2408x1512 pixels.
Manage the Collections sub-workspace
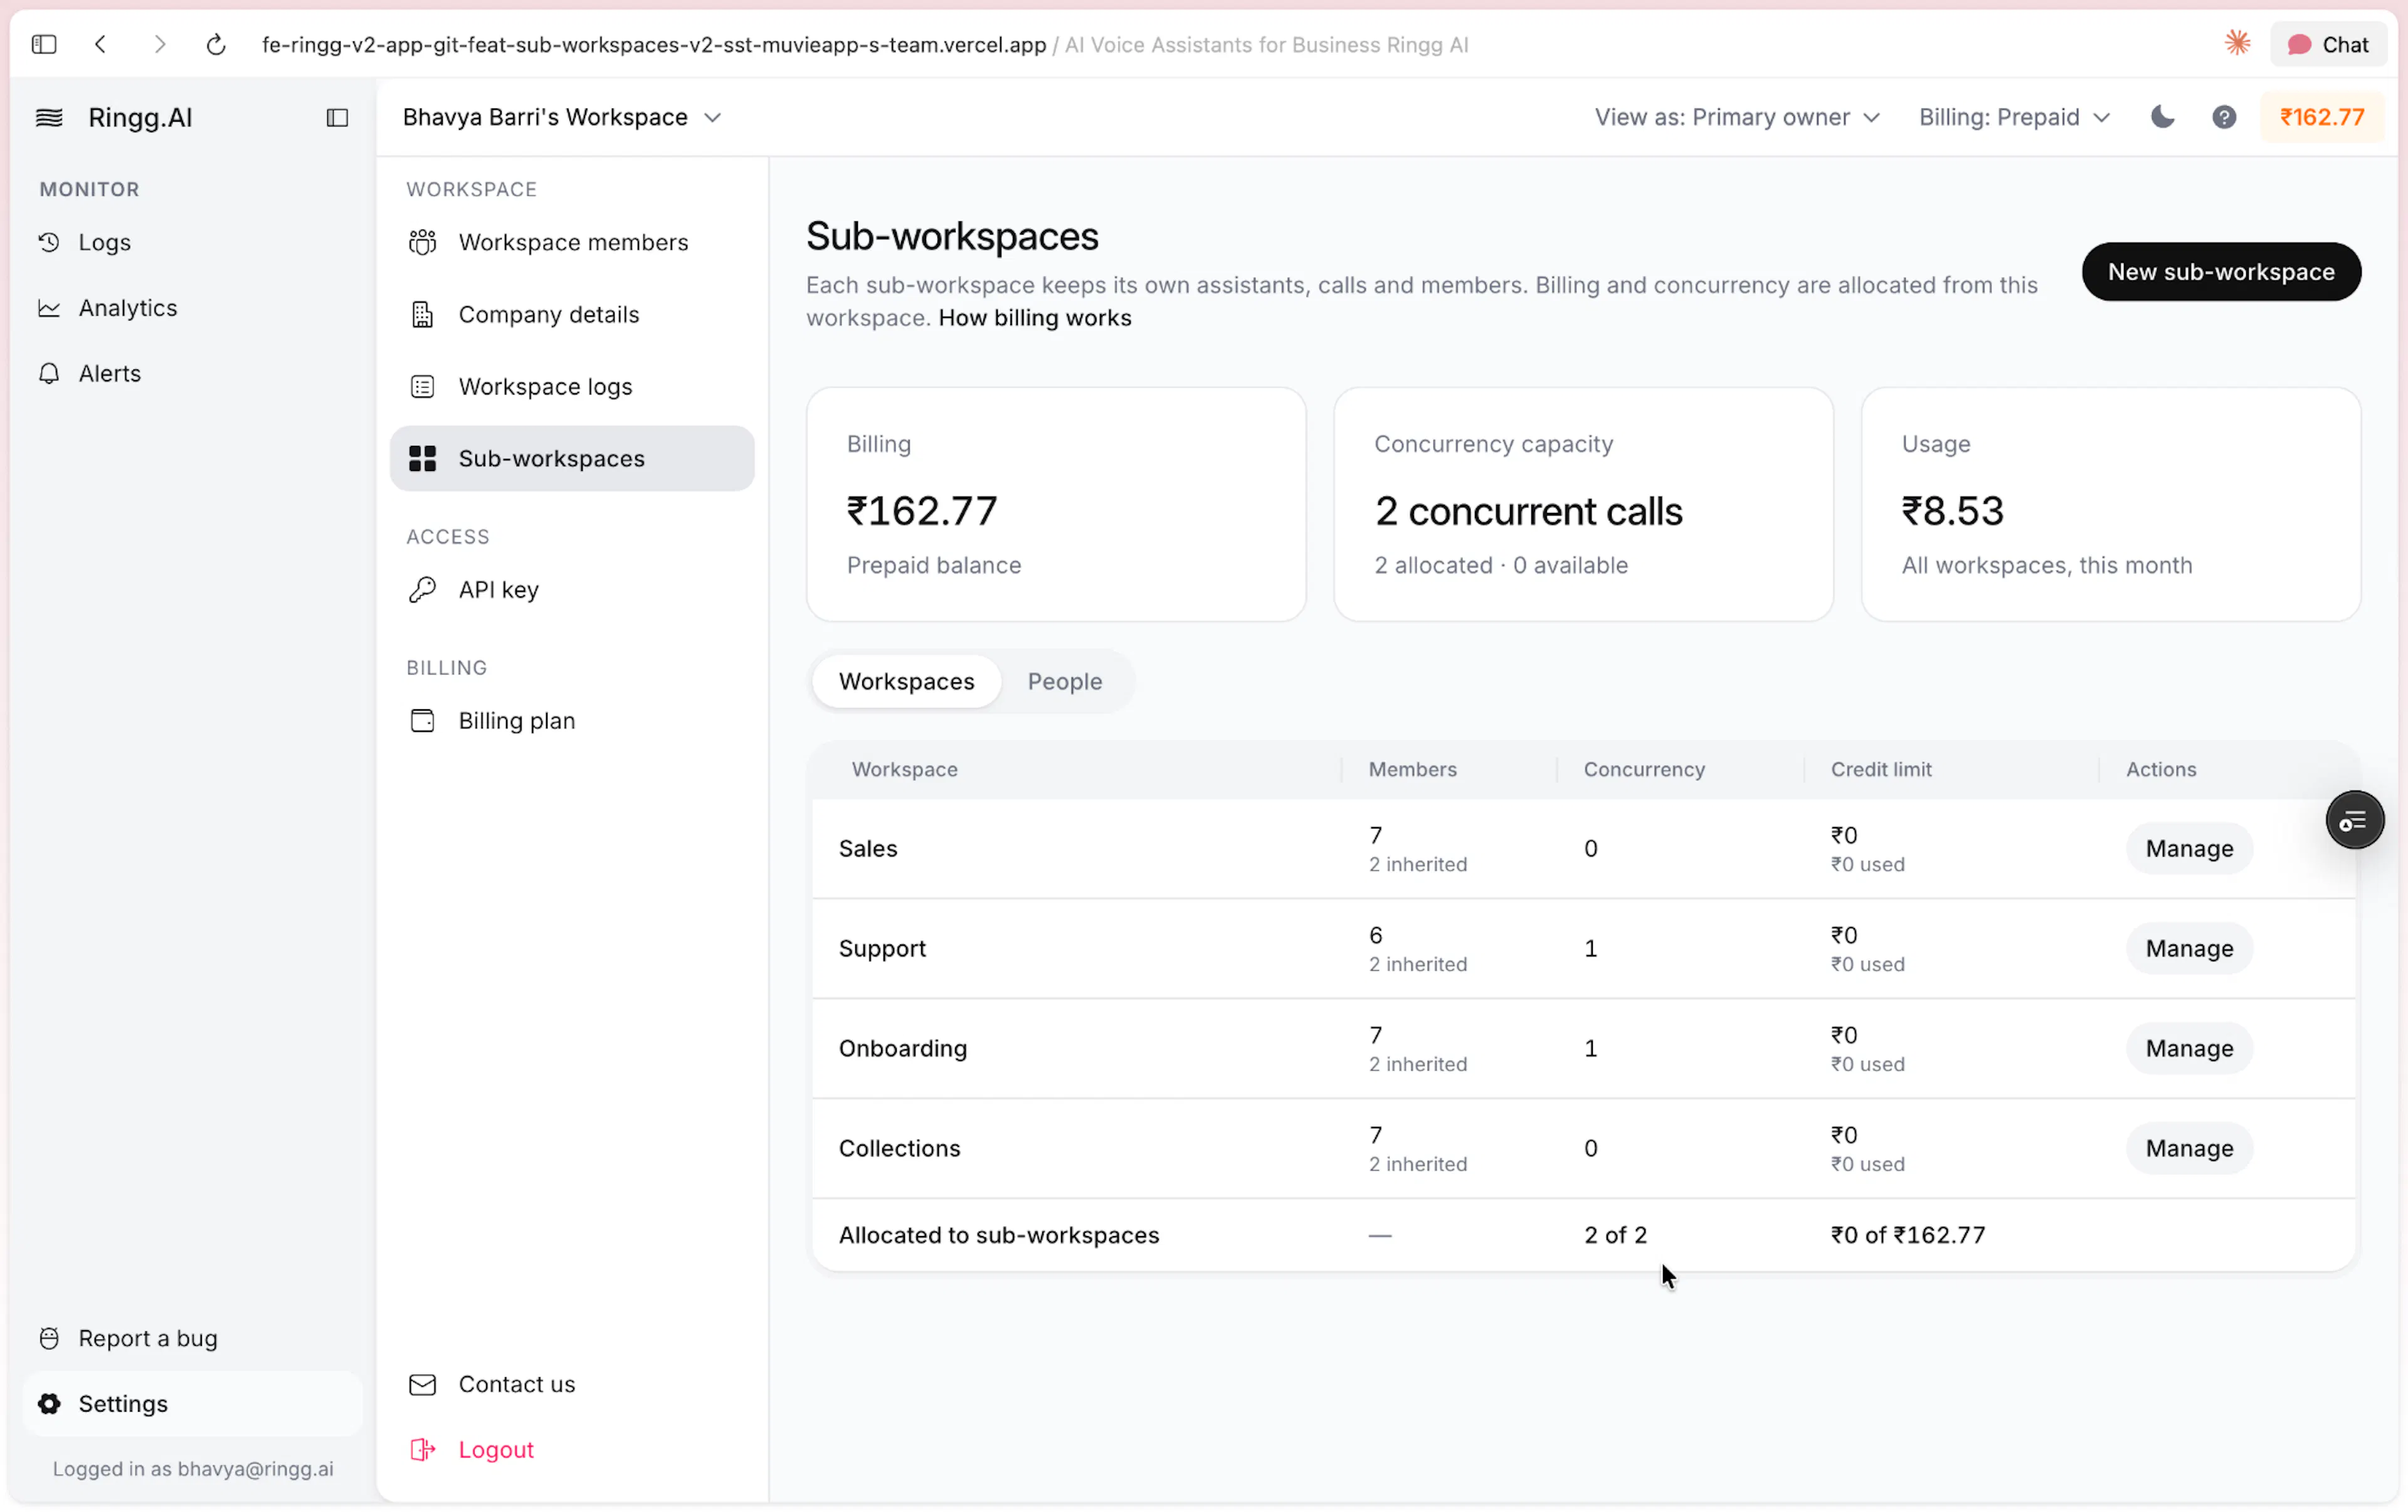[2189, 1148]
